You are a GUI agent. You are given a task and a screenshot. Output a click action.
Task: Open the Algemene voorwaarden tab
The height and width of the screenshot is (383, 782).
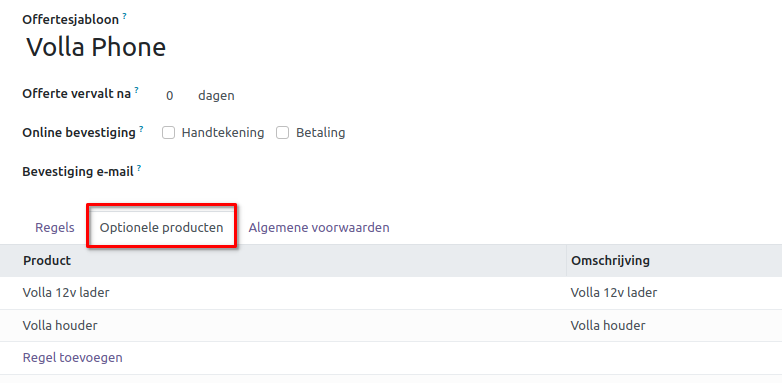(319, 228)
